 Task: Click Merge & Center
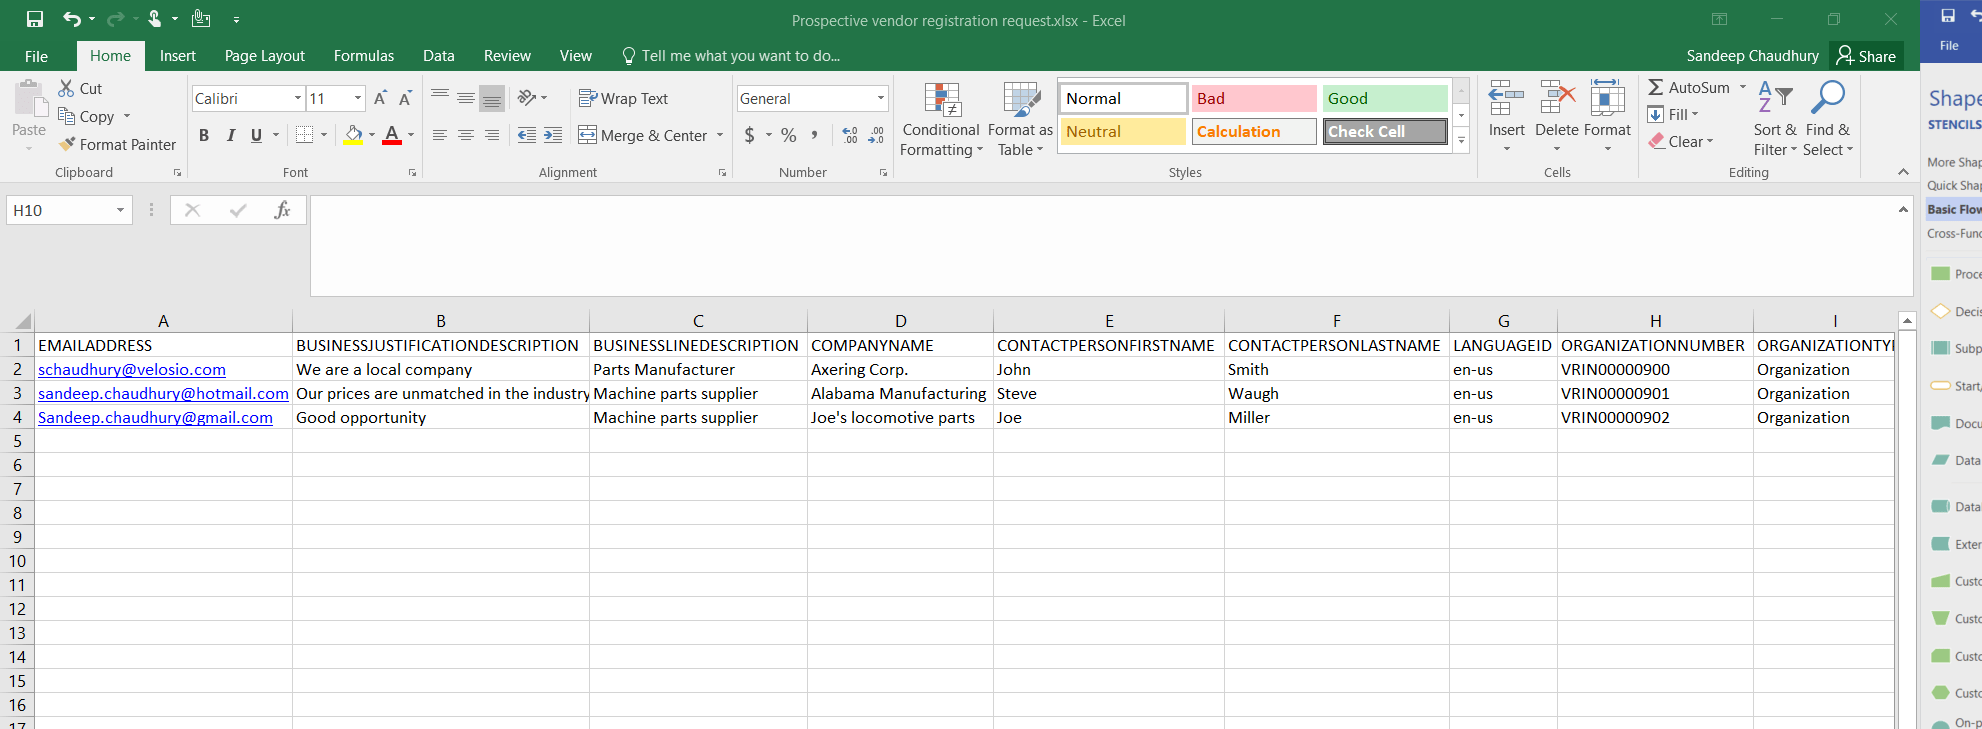click(643, 135)
